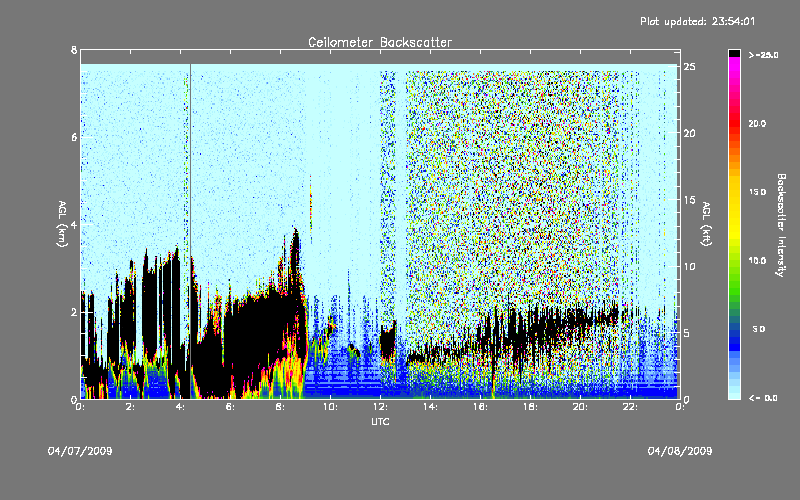Click the UTC x-axis label
This screenshot has width=800, height=500.
(x=380, y=421)
